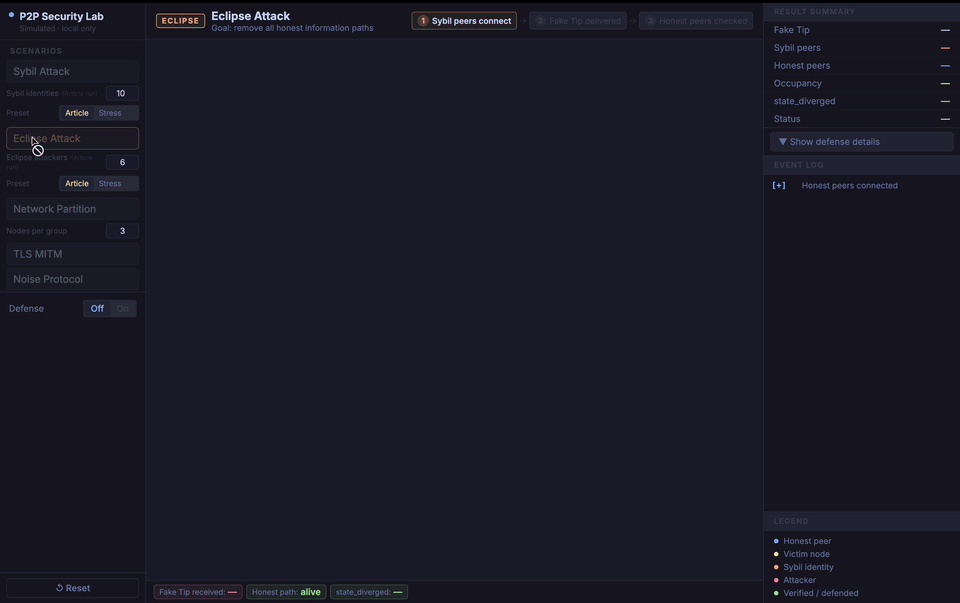Click the step 1 number badge

[422, 21]
